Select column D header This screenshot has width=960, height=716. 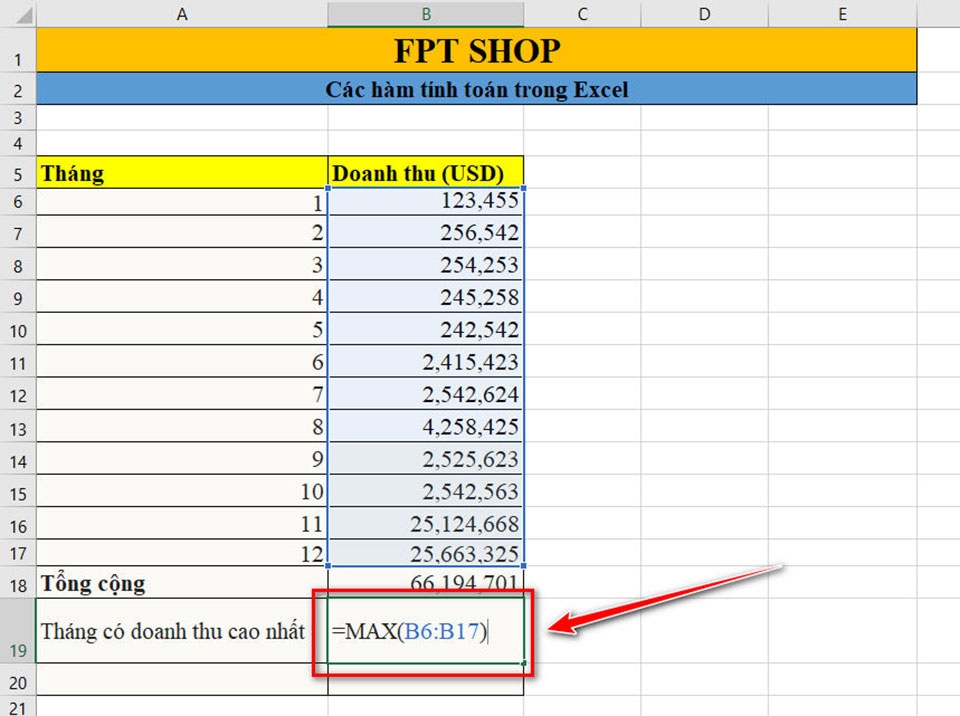pos(704,14)
